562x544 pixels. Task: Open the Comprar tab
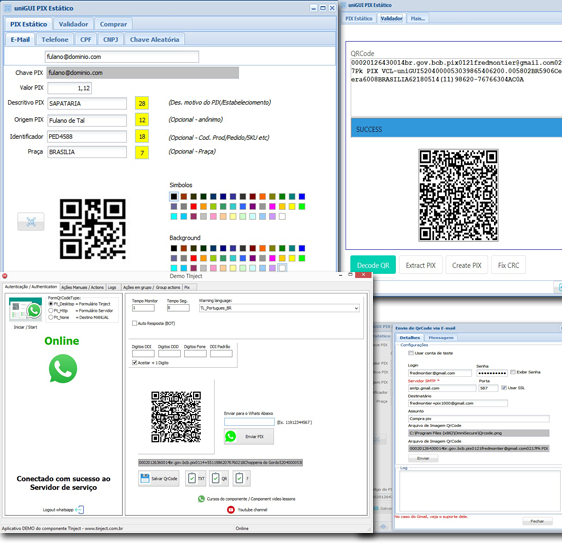tap(113, 24)
